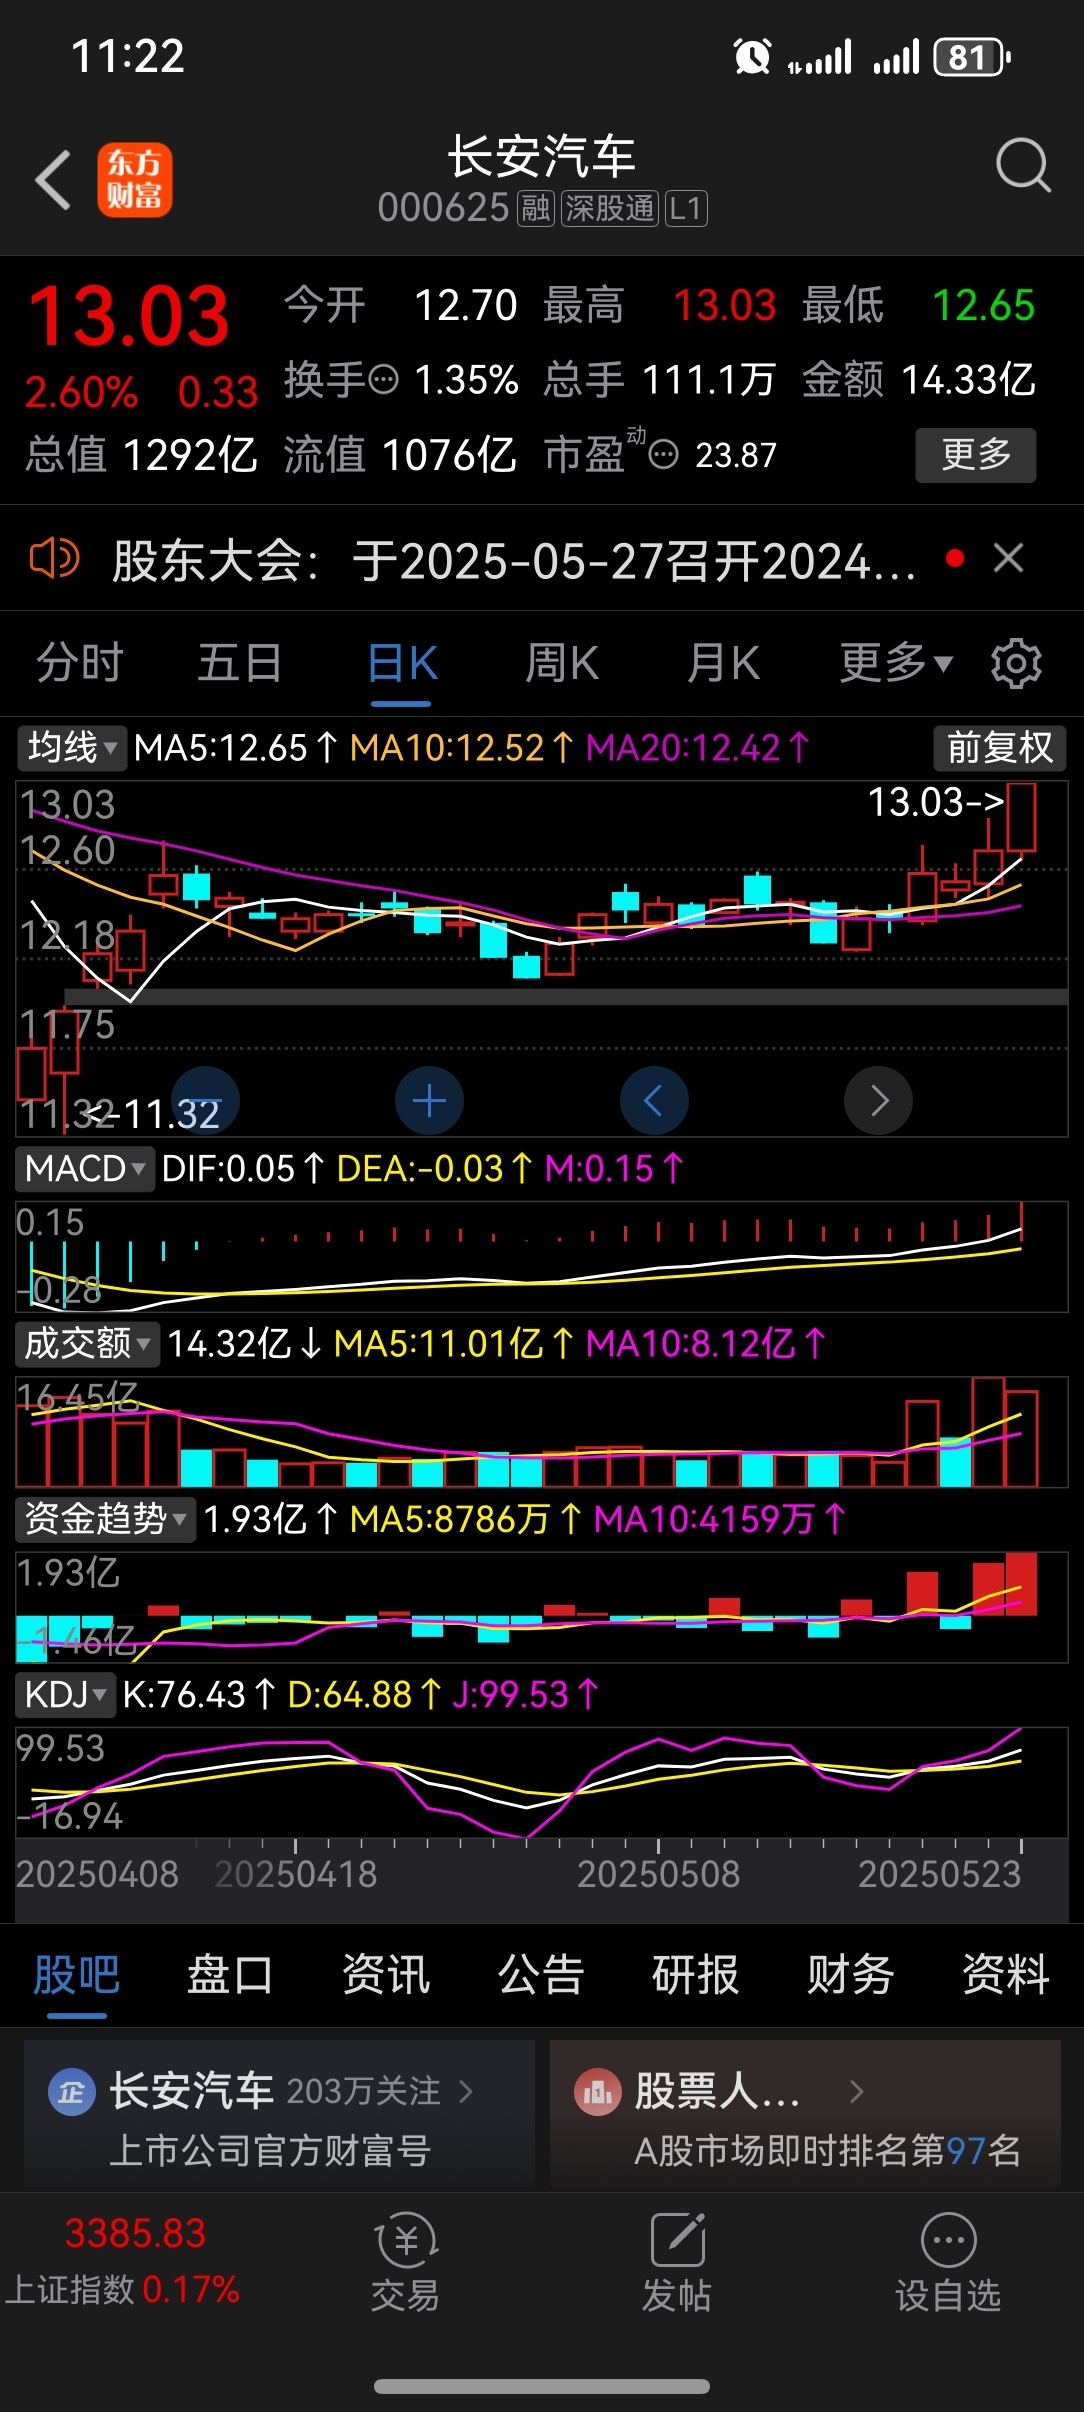Tap 股票人气 ranking icon
Image resolution: width=1084 pixels, height=2412 pixels.
pyautogui.click(x=598, y=2091)
